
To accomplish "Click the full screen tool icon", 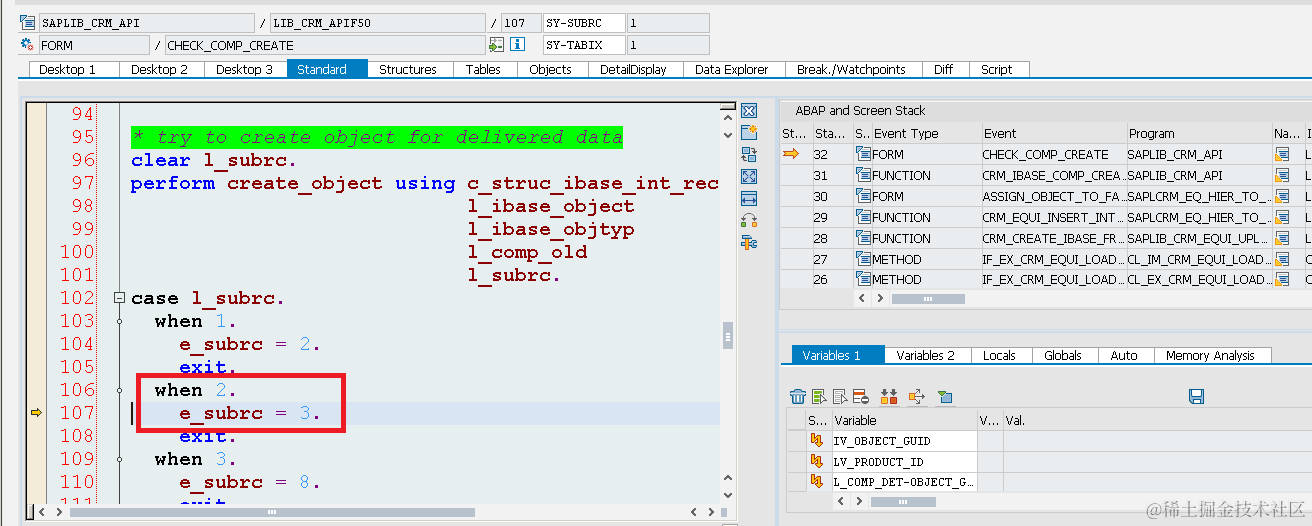I will pyautogui.click(x=748, y=176).
